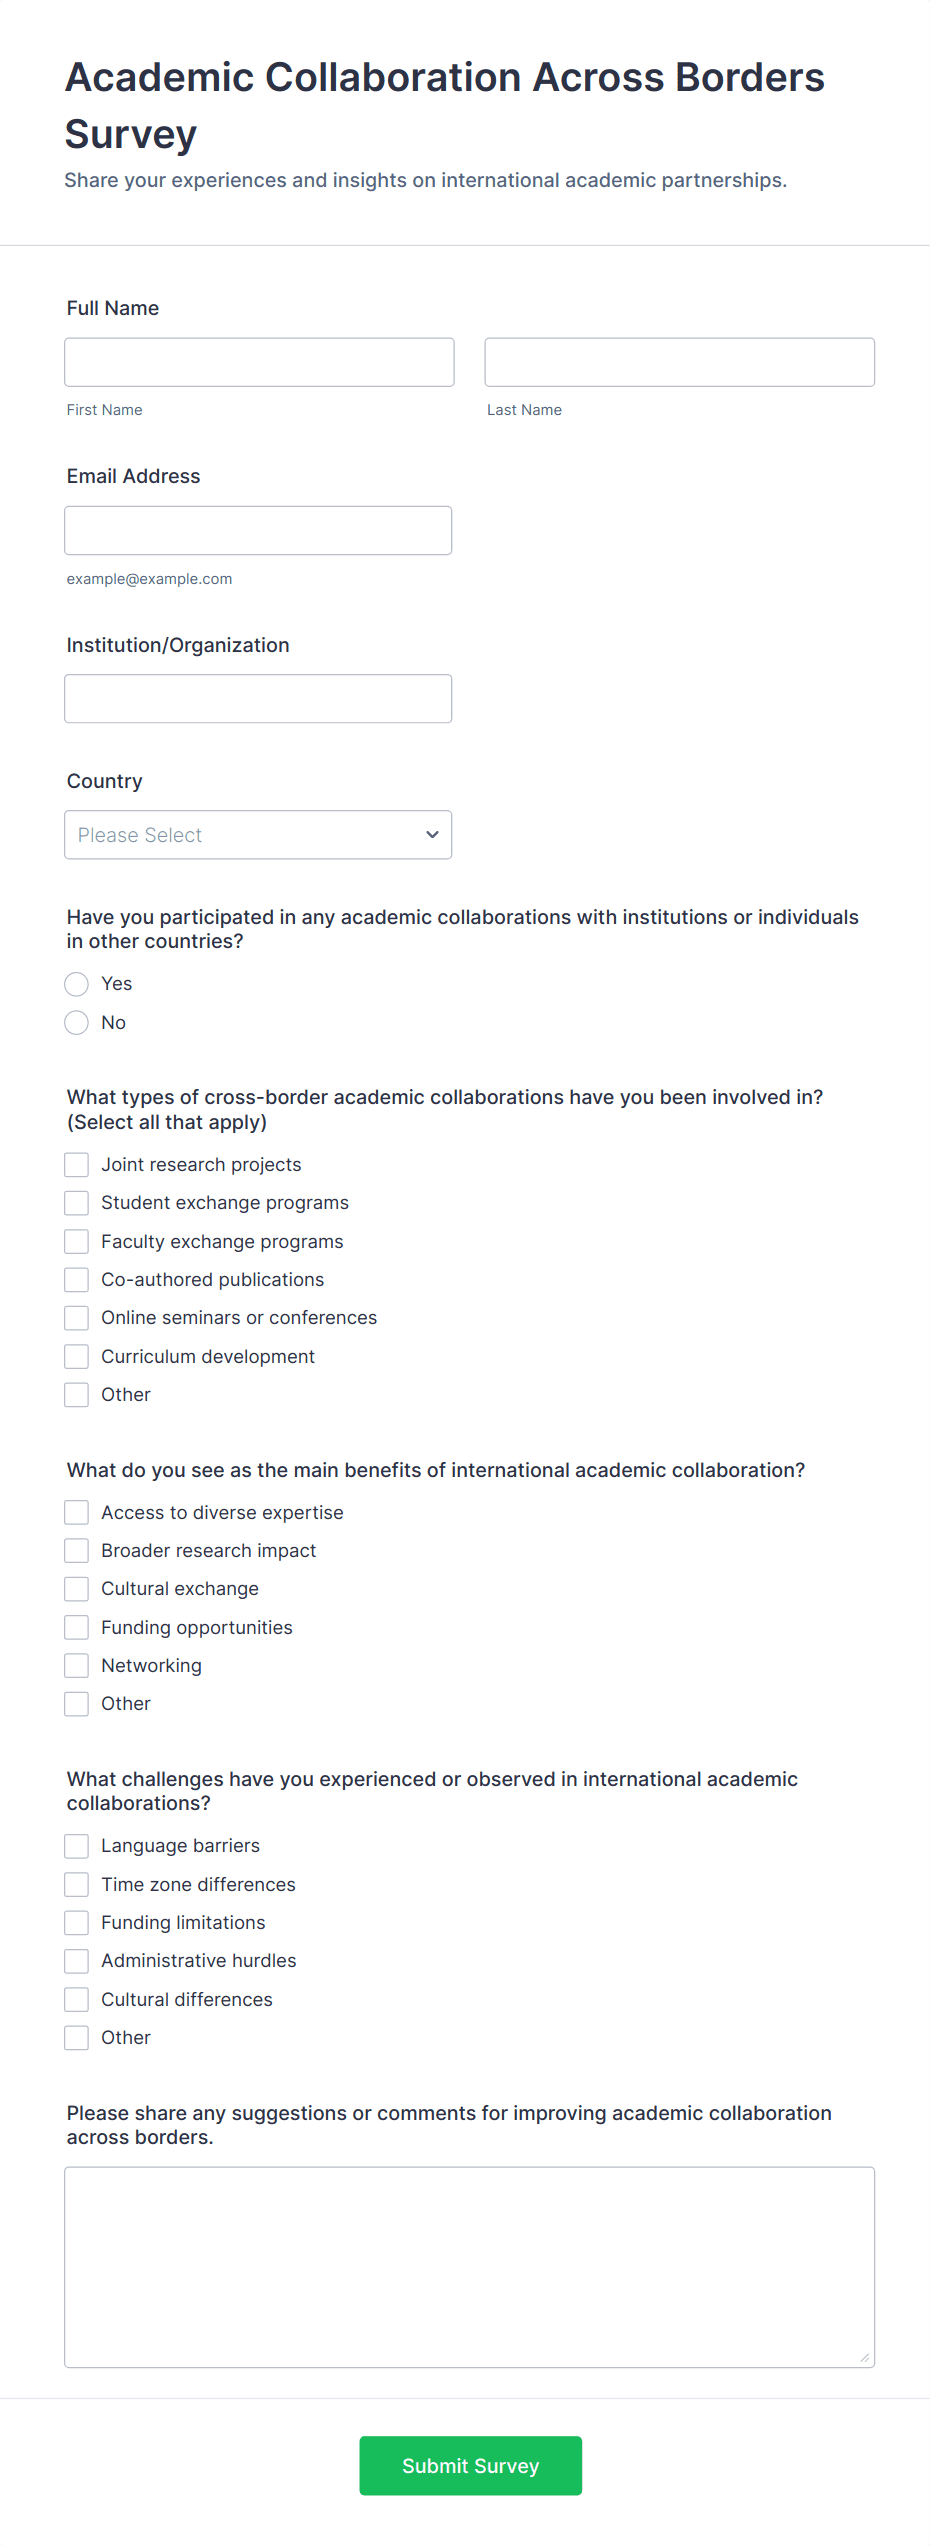Check Language barriers option
Screen dimensions: 930x2545
tap(77, 1845)
